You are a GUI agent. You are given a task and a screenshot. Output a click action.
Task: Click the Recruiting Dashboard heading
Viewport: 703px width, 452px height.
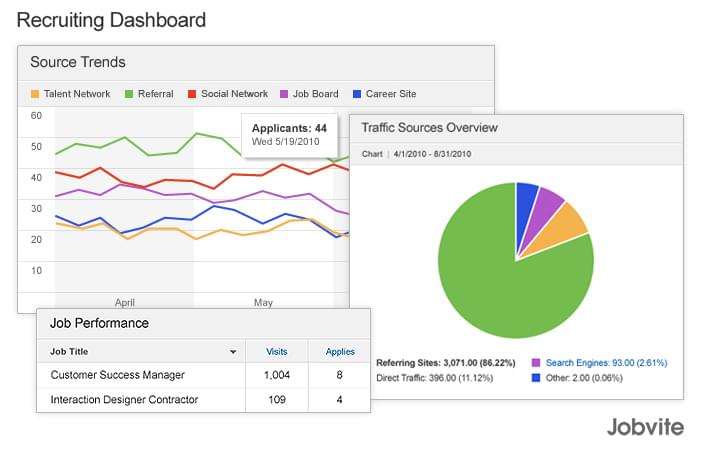pos(111,21)
